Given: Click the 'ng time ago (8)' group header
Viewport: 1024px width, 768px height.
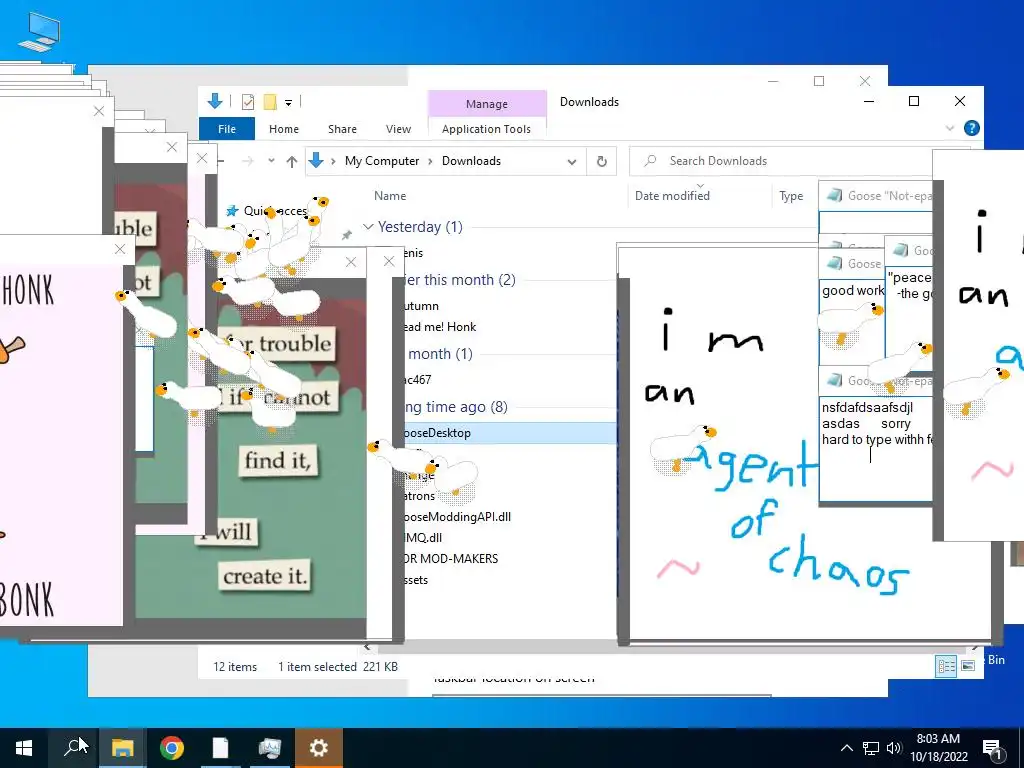Looking at the screenshot, I should point(455,407).
